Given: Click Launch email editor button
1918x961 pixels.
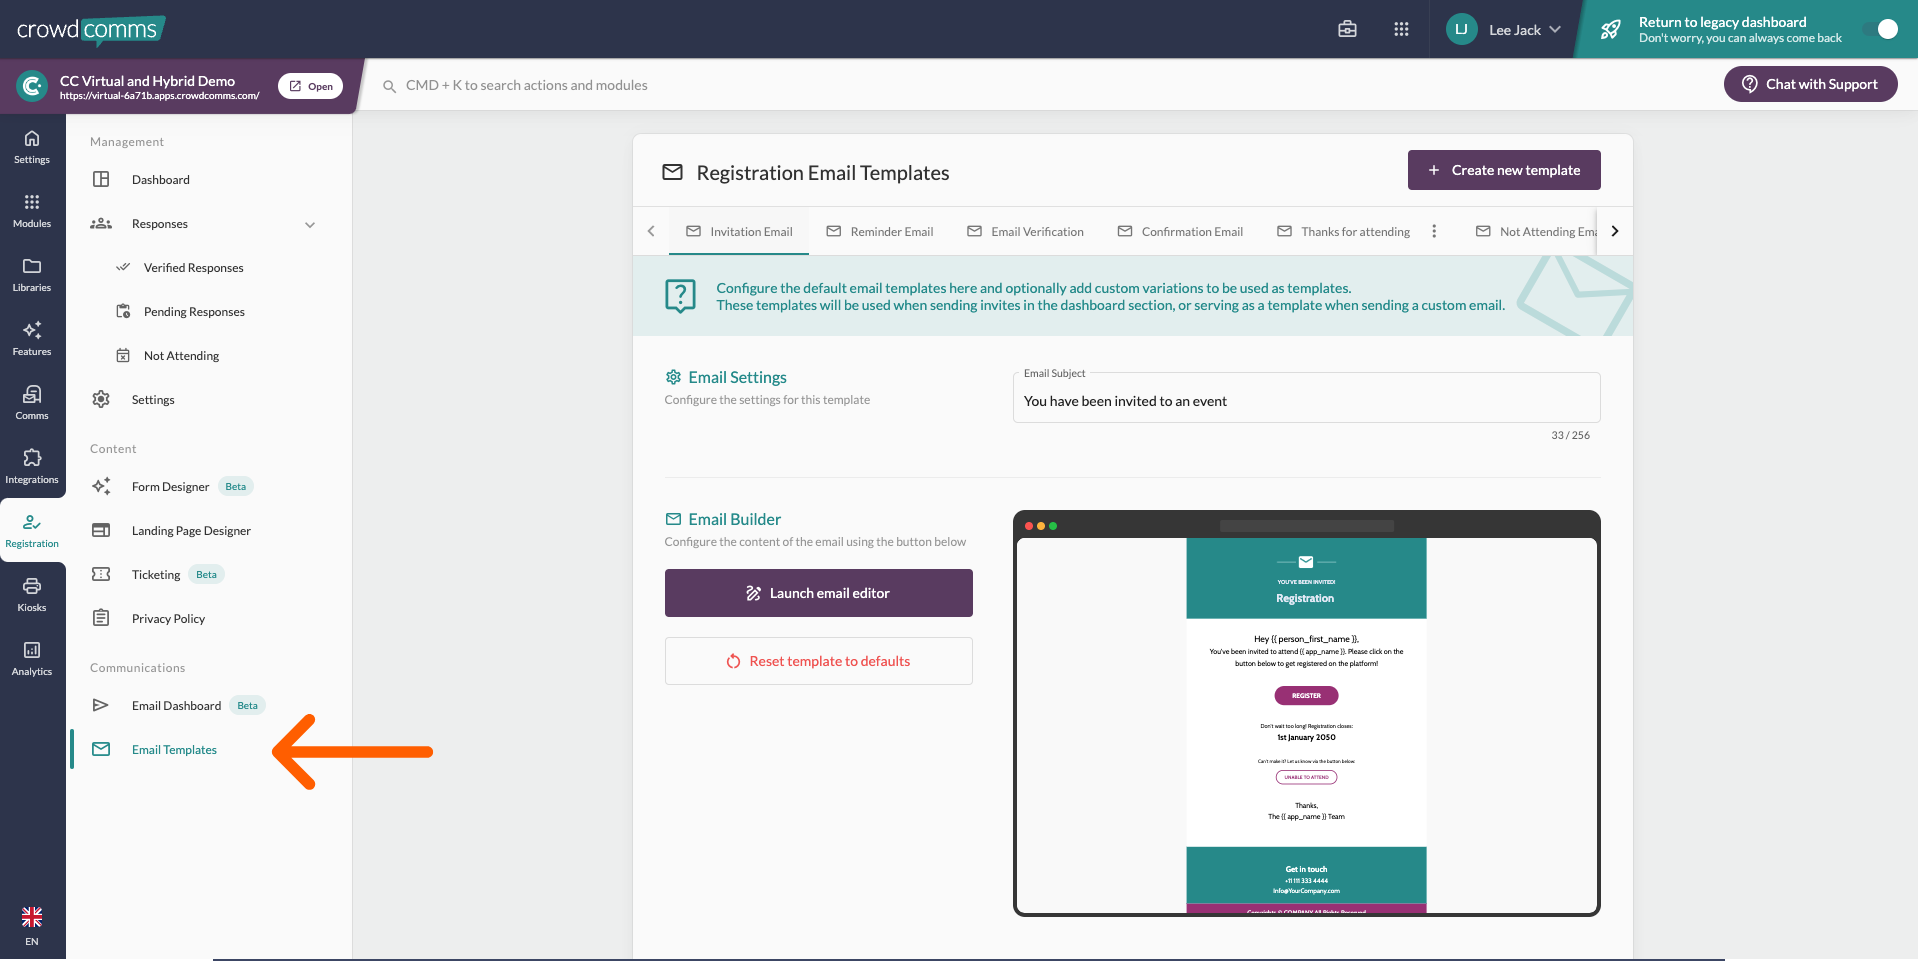Looking at the screenshot, I should (818, 593).
